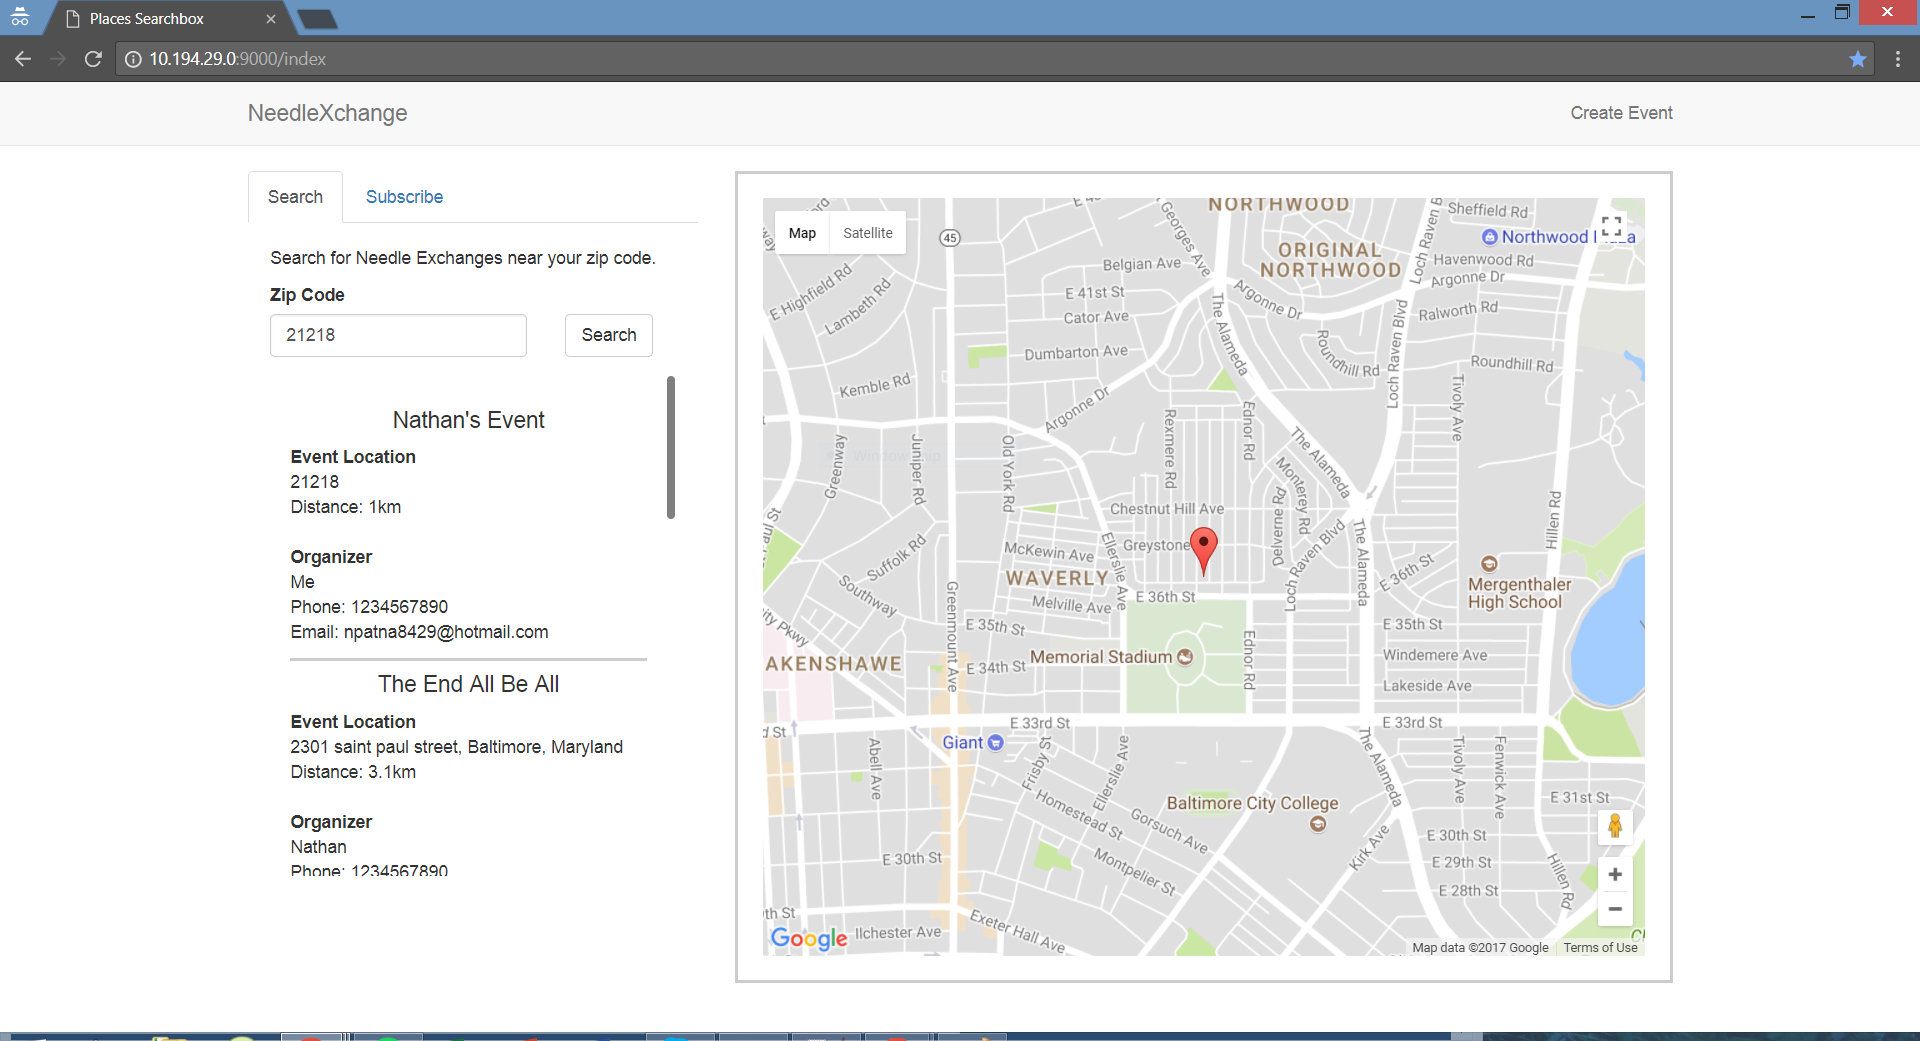
Task: Open a new browser tab
Action: pos(317,19)
